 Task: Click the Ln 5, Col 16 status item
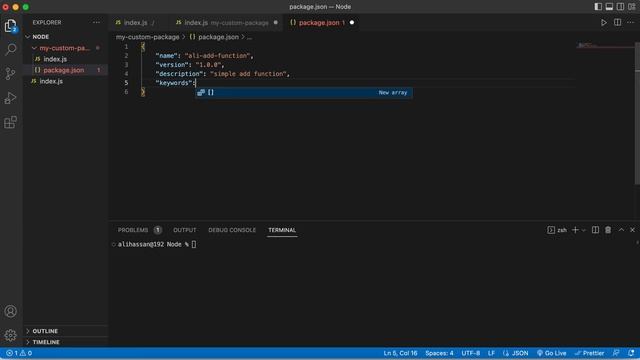[x=400, y=353]
